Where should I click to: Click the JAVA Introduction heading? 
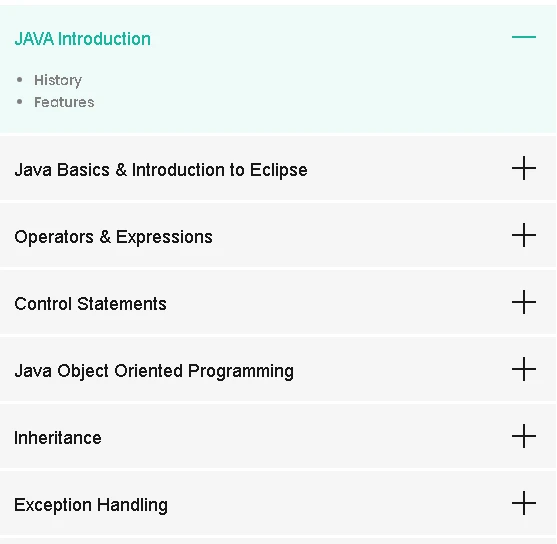tap(82, 39)
